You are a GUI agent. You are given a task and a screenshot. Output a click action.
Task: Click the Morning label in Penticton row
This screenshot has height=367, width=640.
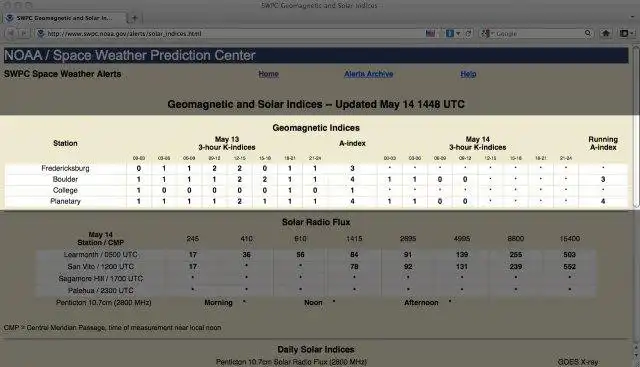pyautogui.click(x=218, y=302)
